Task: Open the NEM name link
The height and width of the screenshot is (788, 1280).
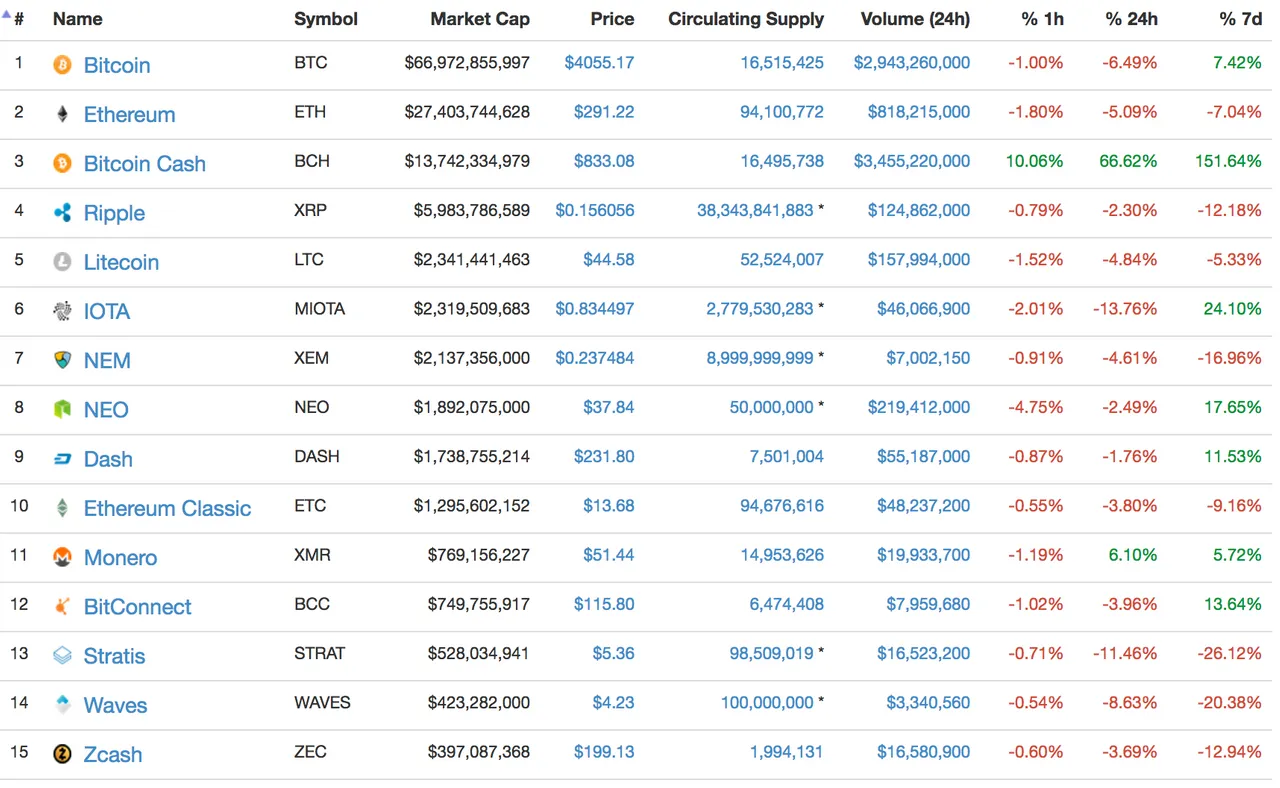Action: click(x=107, y=360)
